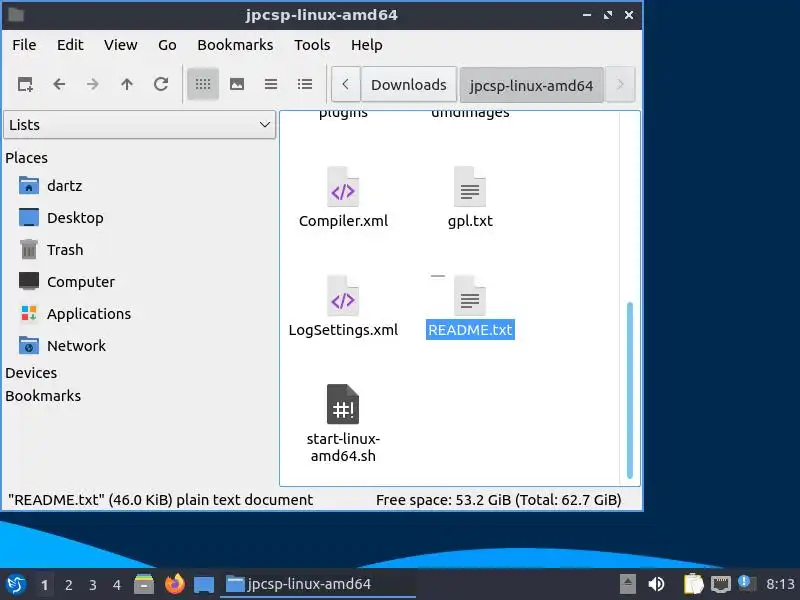Click the jpcsp-linux-amd64 path button
The height and width of the screenshot is (600, 800).
point(531,85)
